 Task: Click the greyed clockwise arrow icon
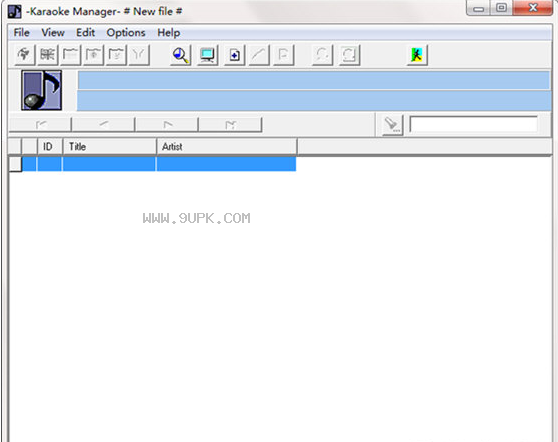[x=350, y=55]
